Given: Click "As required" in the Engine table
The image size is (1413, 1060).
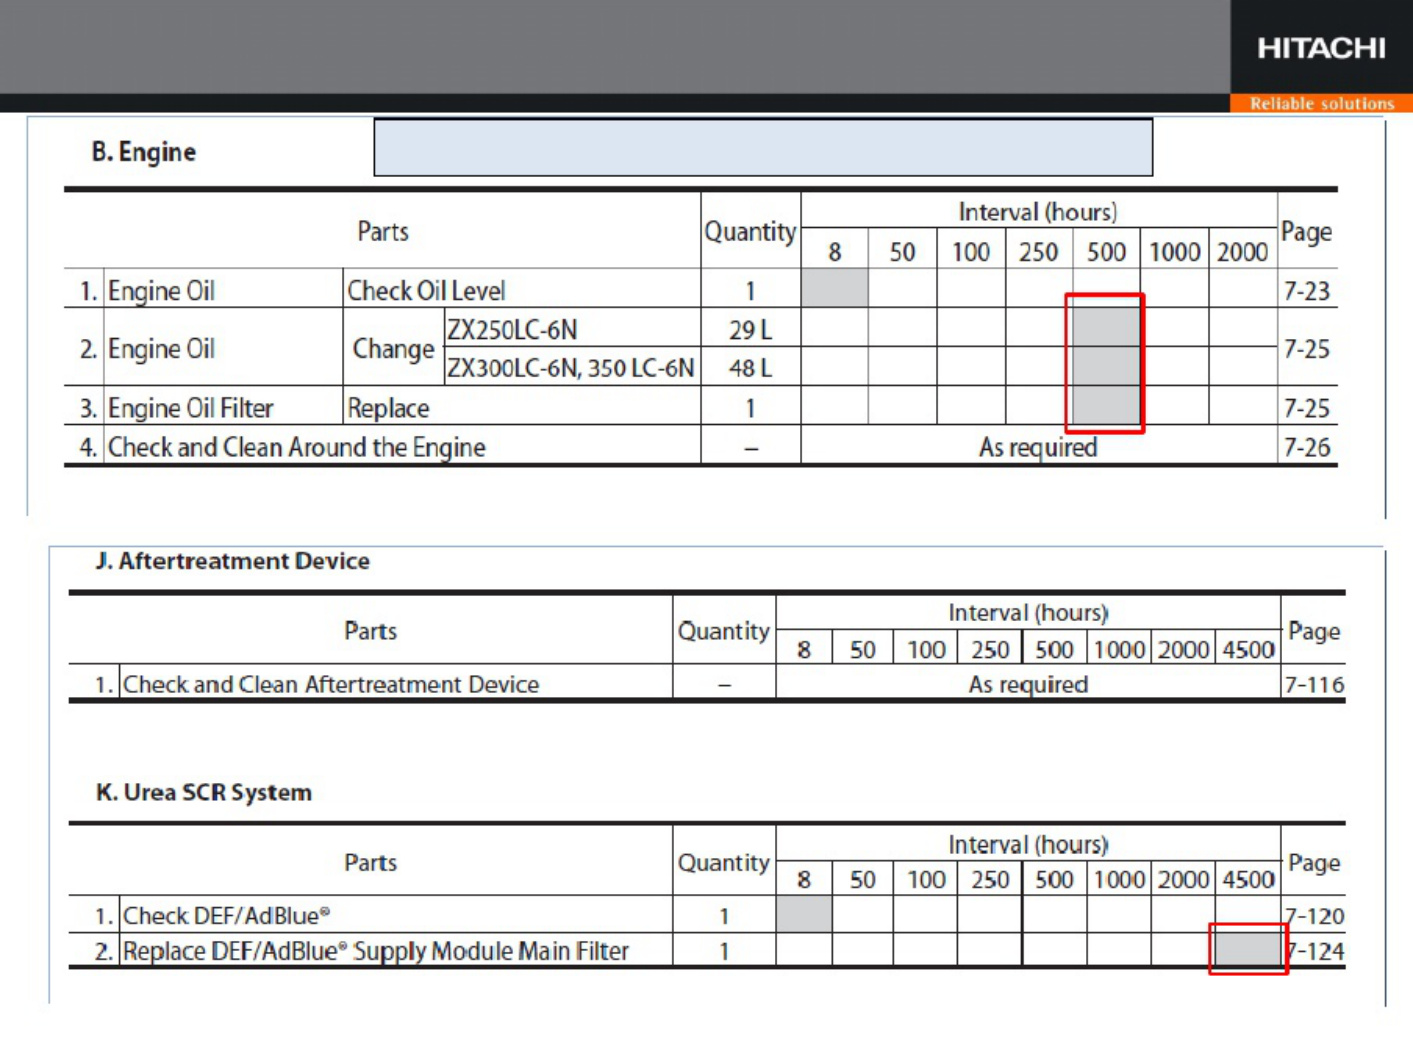Looking at the screenshot, I should 1038,447.
